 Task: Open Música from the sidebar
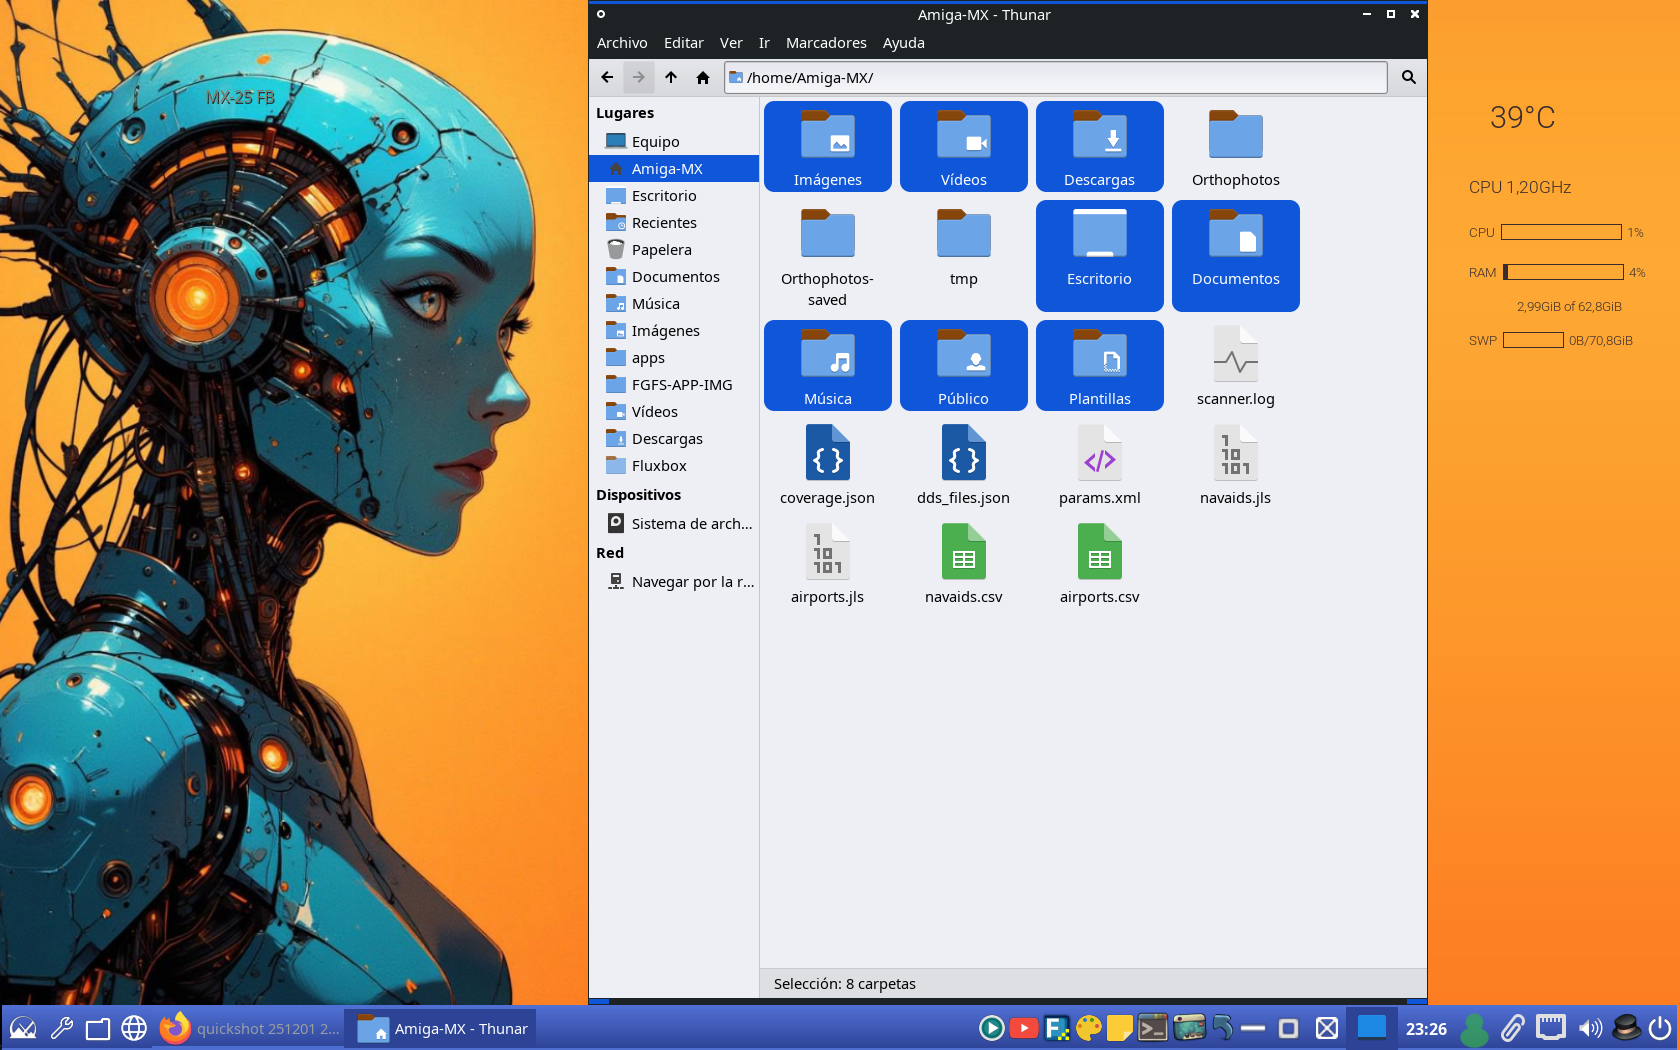tap(674, 304)
